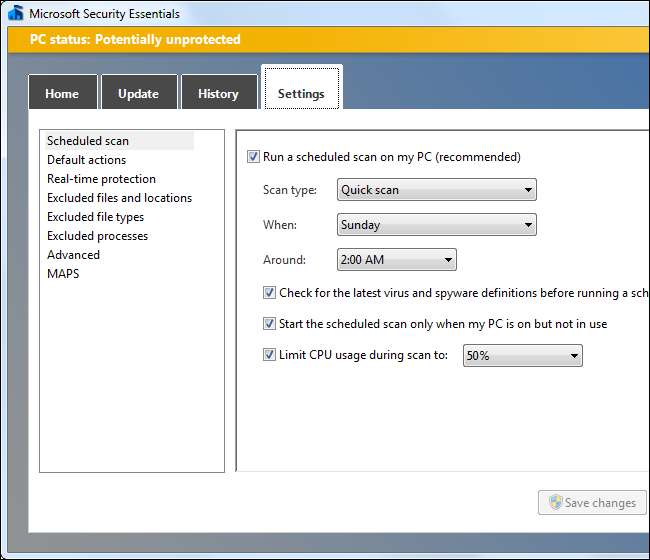Disable Limit CPU usage during scan
Screen dimensions: 650x560
coord(269,355)
